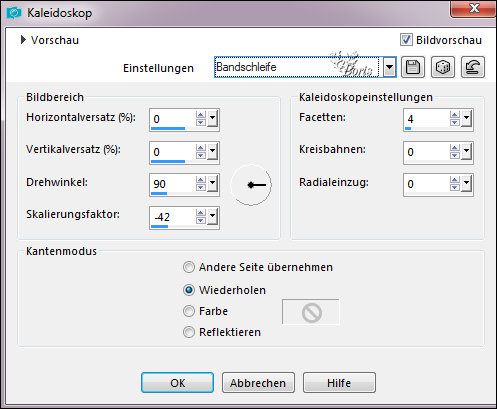Click the Vertikalversatz value field
The width and height of the screenshot is (497, 409).
[172, 152]
